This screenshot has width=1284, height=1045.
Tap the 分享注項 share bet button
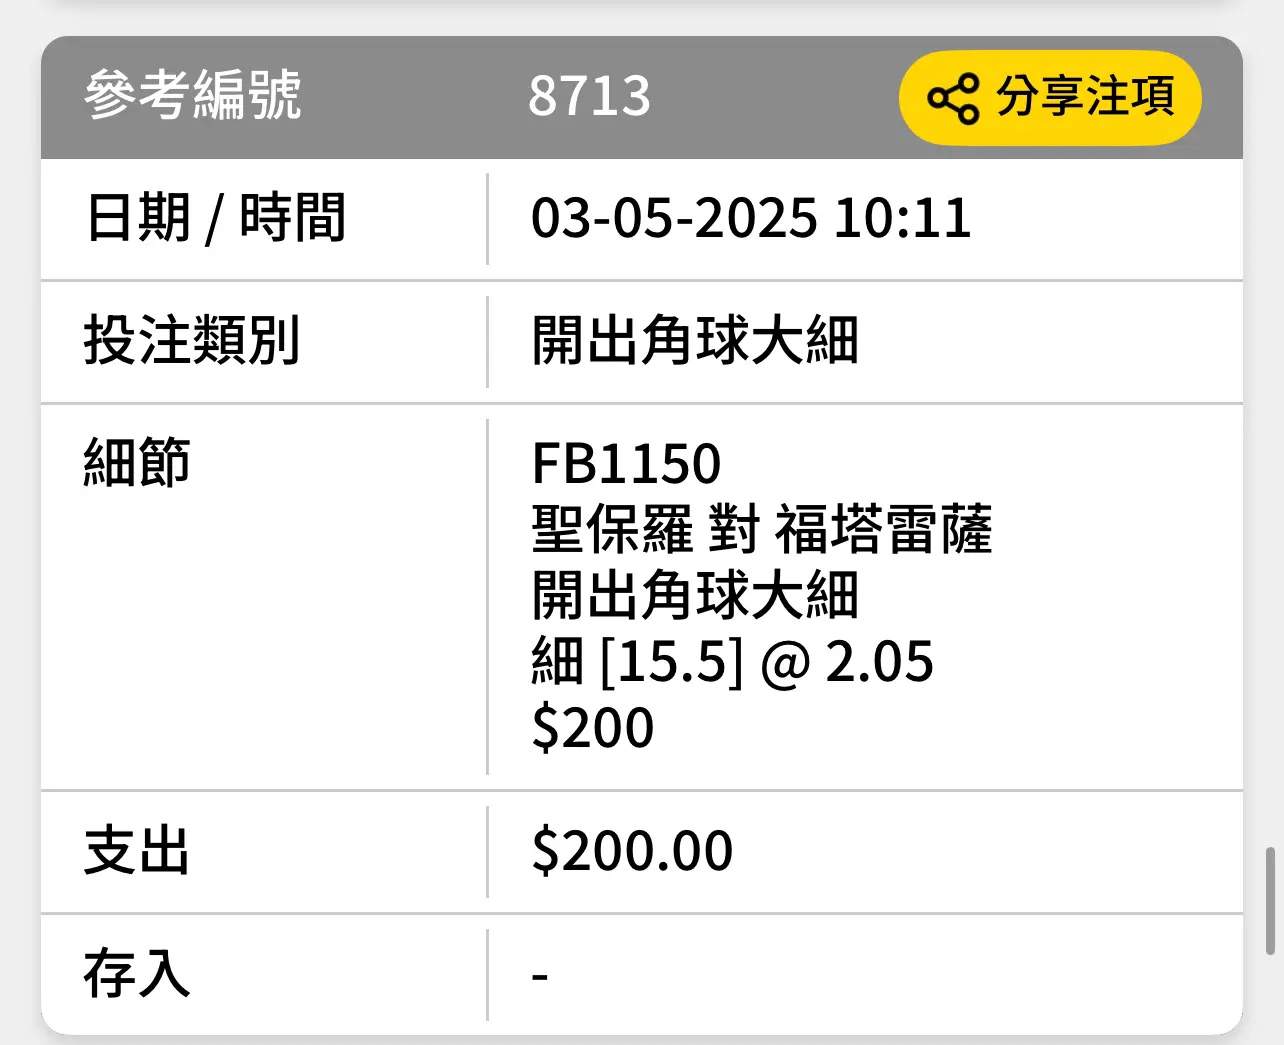click(1050, 98)
